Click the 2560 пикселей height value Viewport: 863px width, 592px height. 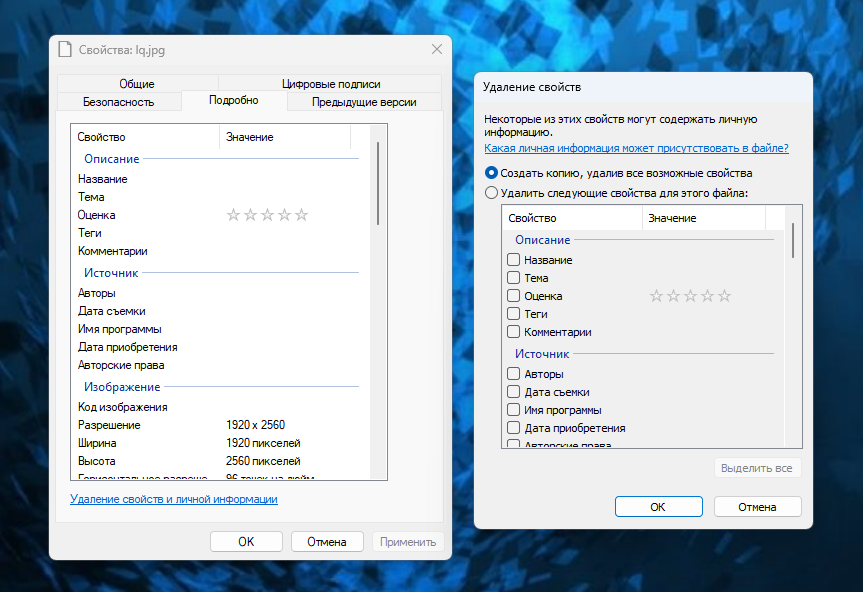point(263,461)
